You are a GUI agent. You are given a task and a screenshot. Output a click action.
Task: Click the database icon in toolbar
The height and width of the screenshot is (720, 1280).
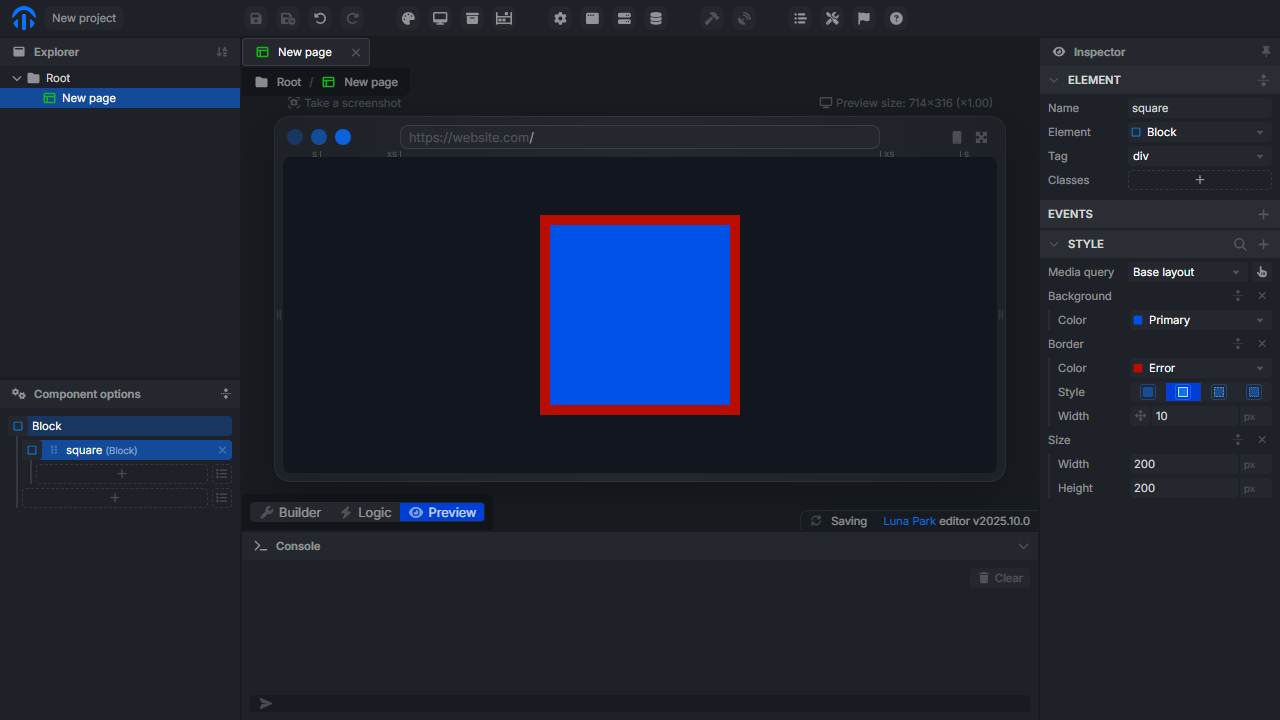[x=656, y=18]
